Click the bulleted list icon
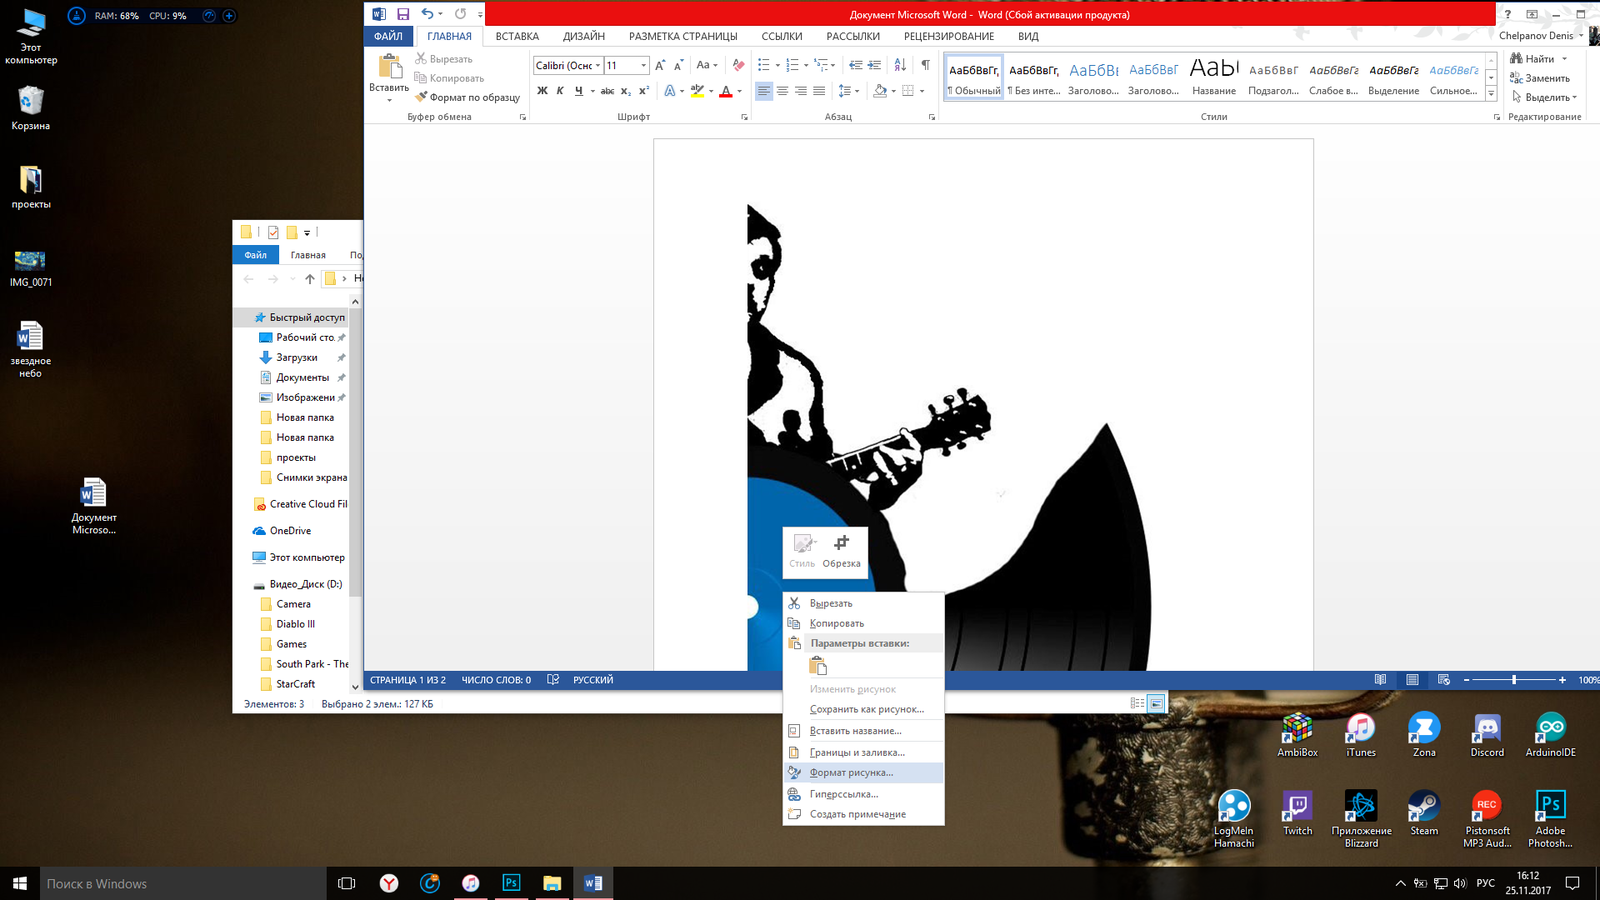 click(764, 65)
